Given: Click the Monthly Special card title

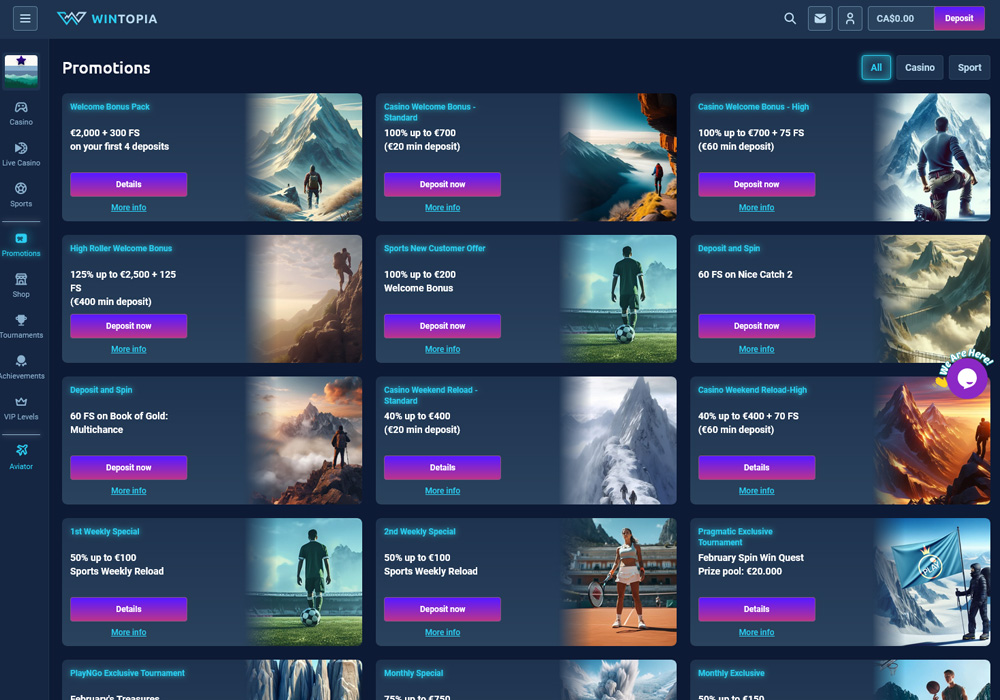Looking at the screenshot, I should 413,673.
